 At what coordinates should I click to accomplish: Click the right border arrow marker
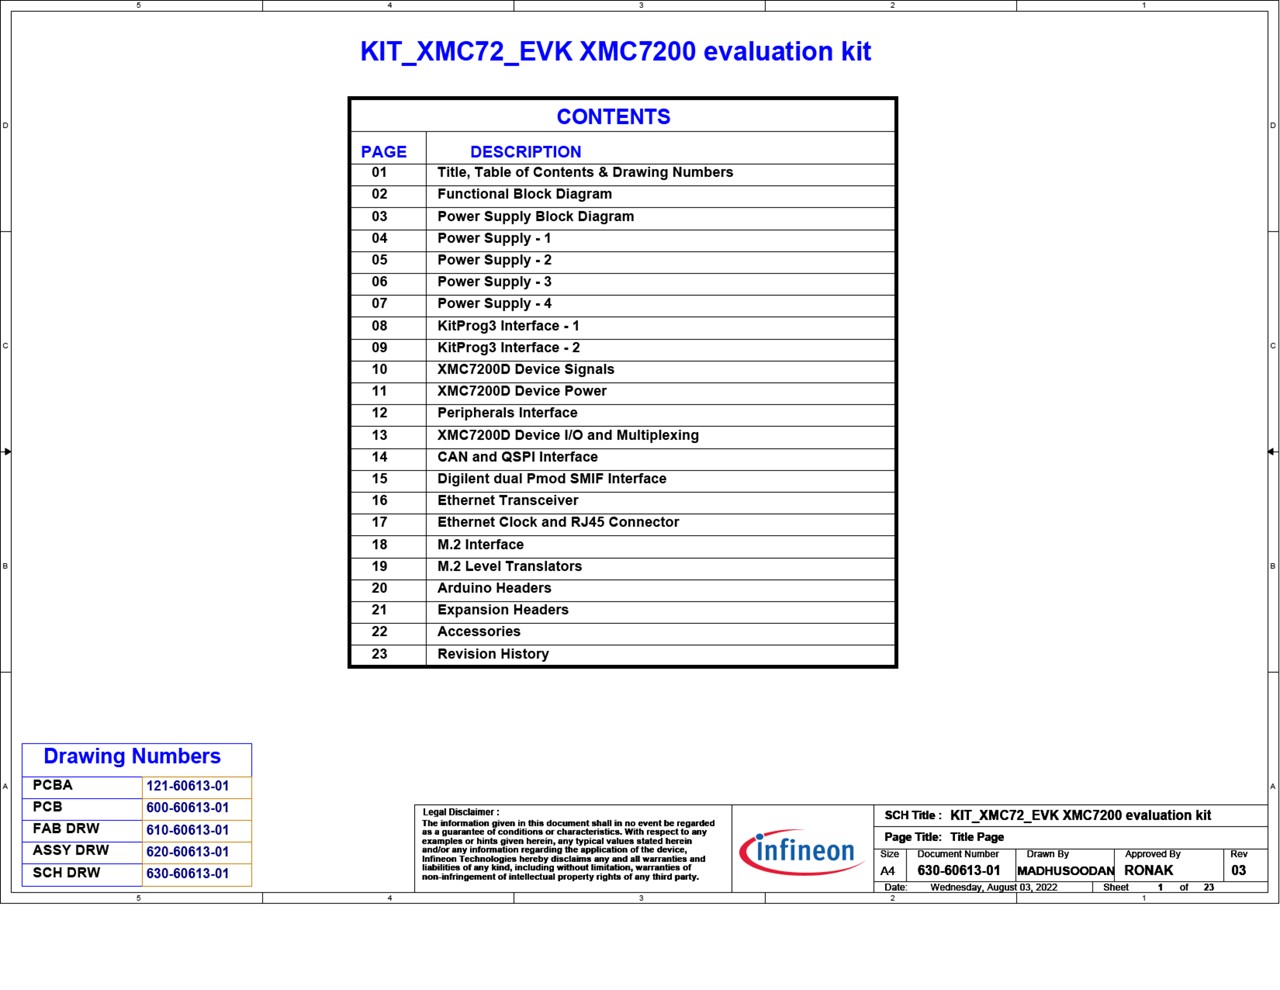pos(1271,452)
